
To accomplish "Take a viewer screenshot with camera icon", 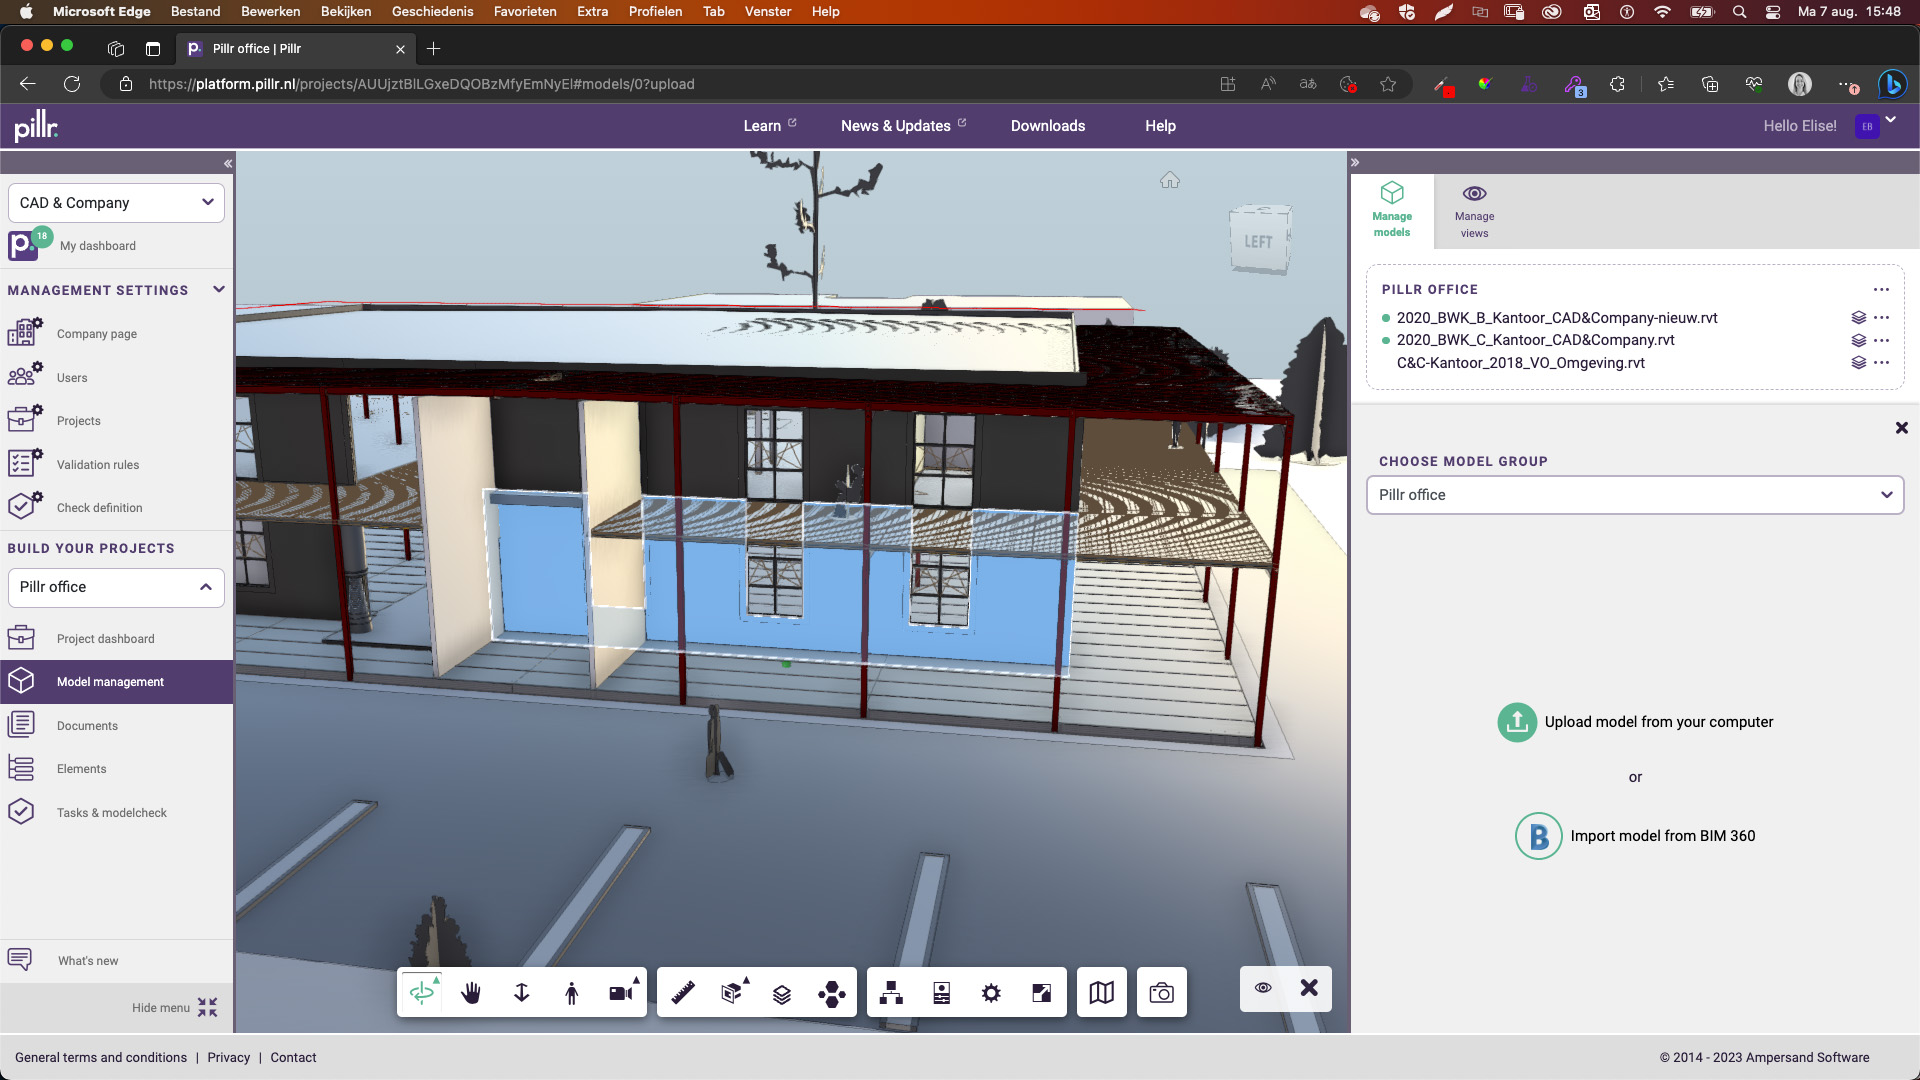I will click(x=1162, y=992).
